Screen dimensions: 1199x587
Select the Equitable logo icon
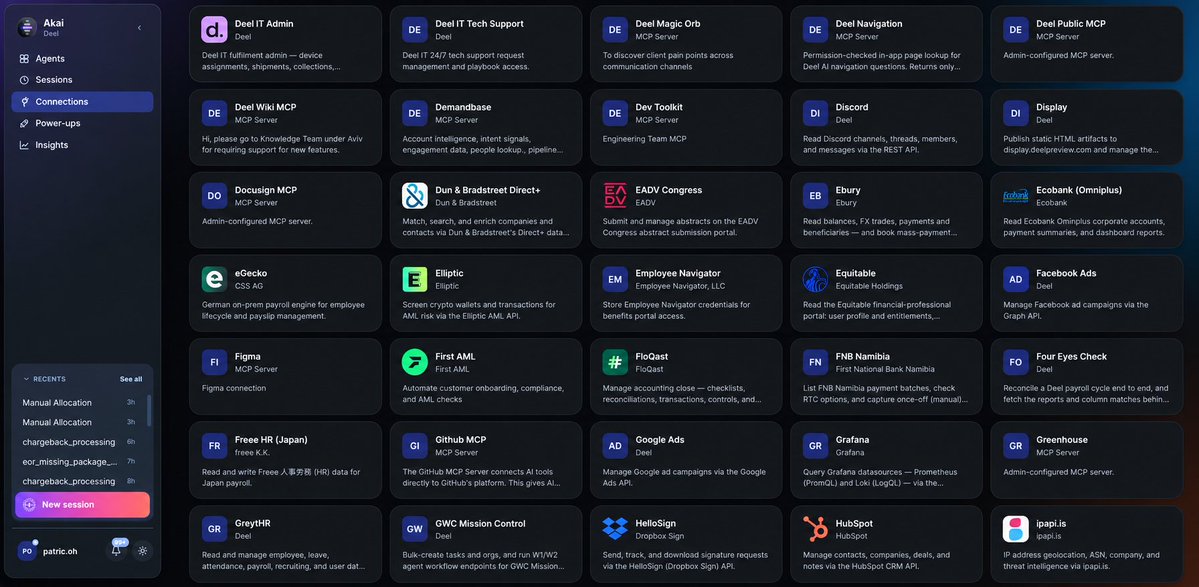816,279
